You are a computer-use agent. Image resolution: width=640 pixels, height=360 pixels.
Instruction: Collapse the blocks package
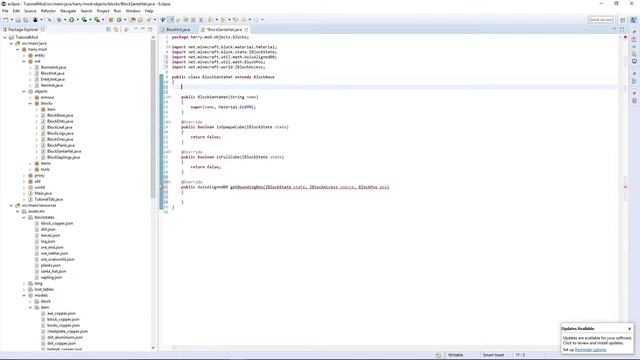[x=30, y=103]
